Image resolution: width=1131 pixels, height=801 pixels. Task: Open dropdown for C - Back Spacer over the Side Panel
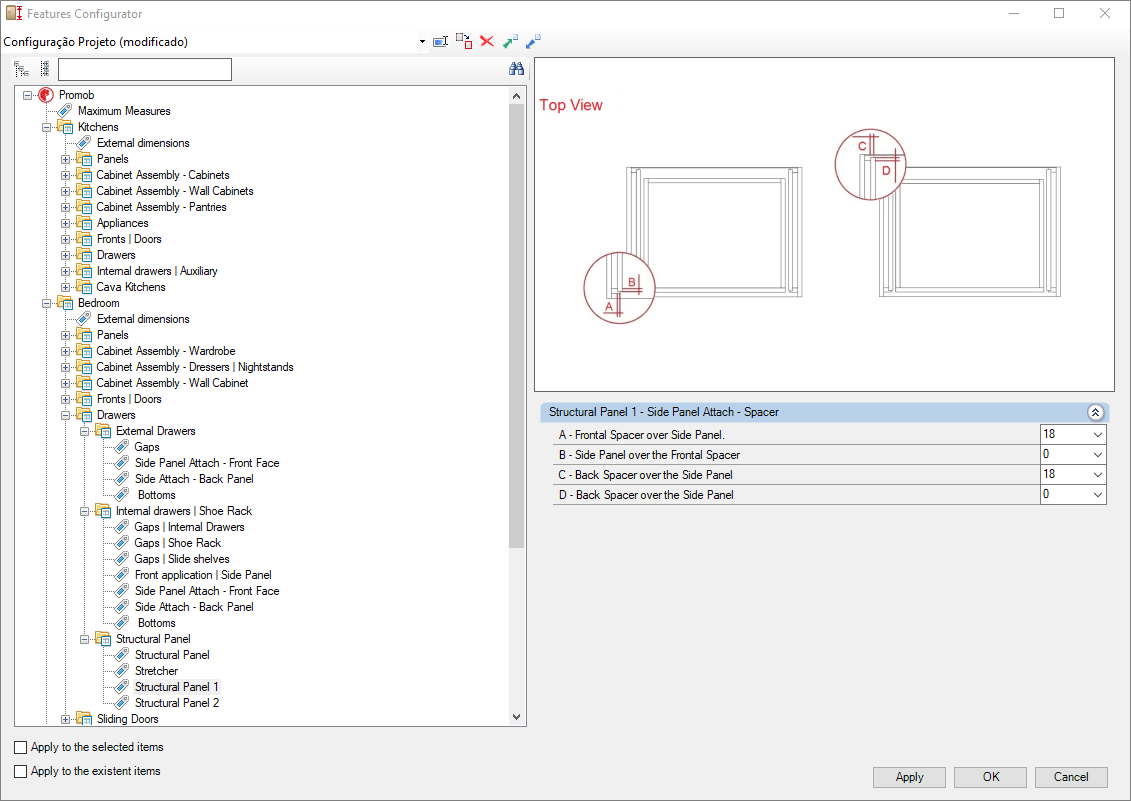pos(1097,475)
